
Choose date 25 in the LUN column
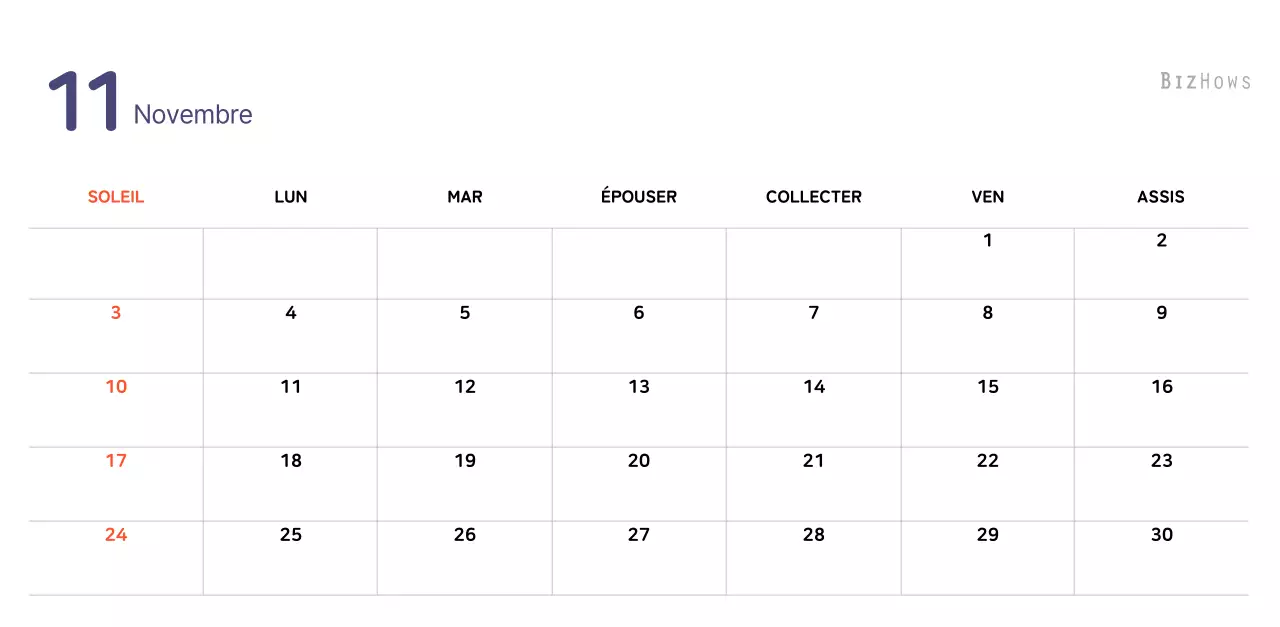[290, 535]
